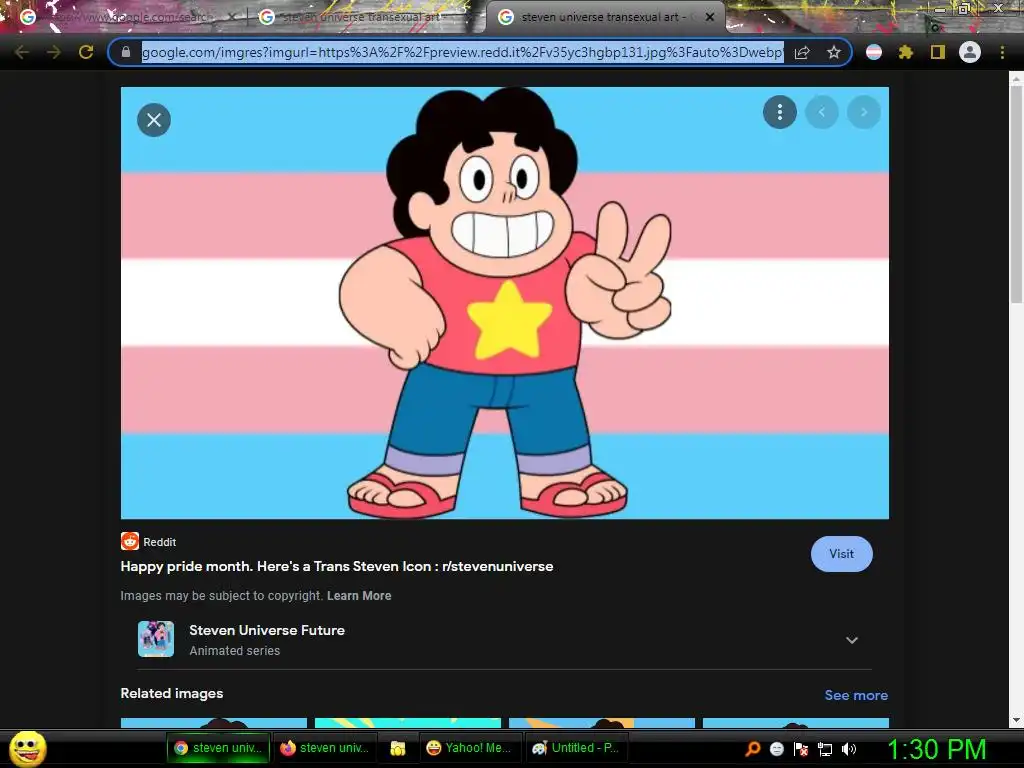Open the Reddit source link
The height and width of the screenshot is (768, 1024).
pyautogui.click(x=149, y=541)
